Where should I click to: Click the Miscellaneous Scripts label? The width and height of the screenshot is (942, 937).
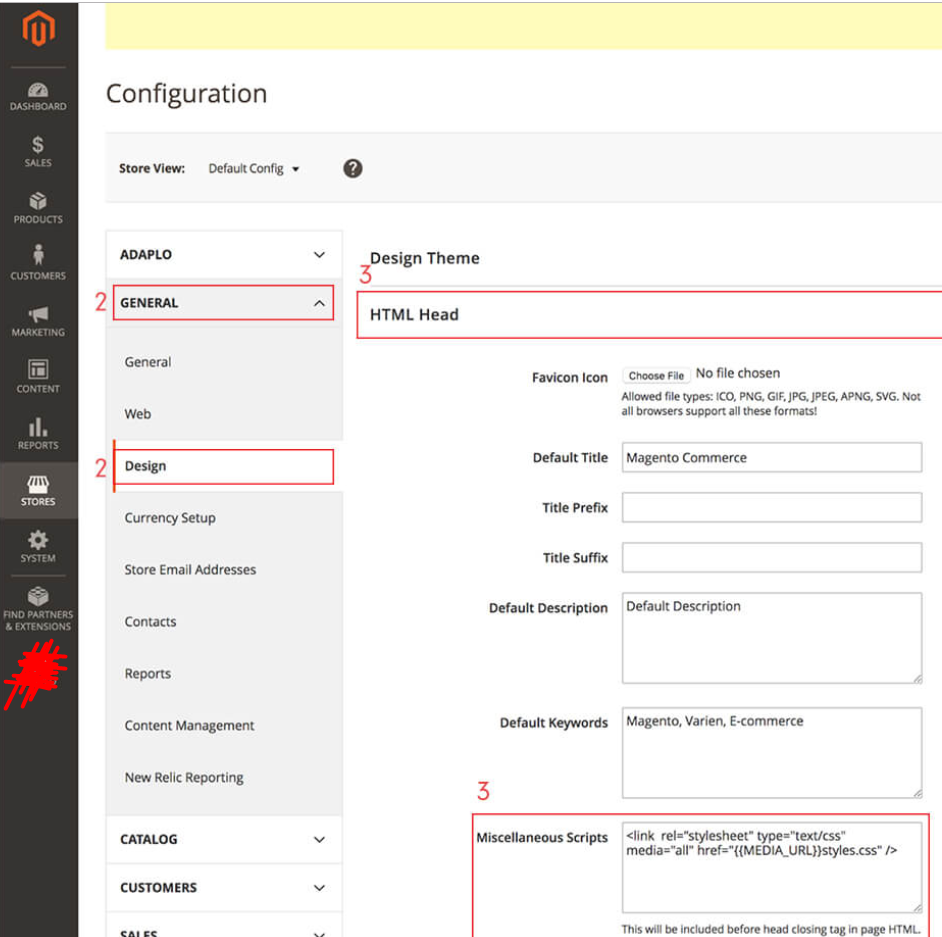point(542,837)
